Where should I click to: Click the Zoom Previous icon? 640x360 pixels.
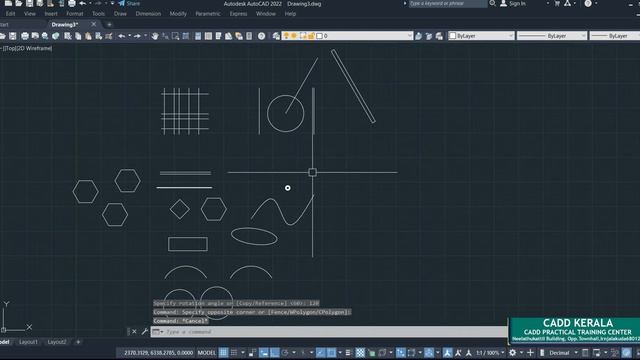[x=186, y=36]
